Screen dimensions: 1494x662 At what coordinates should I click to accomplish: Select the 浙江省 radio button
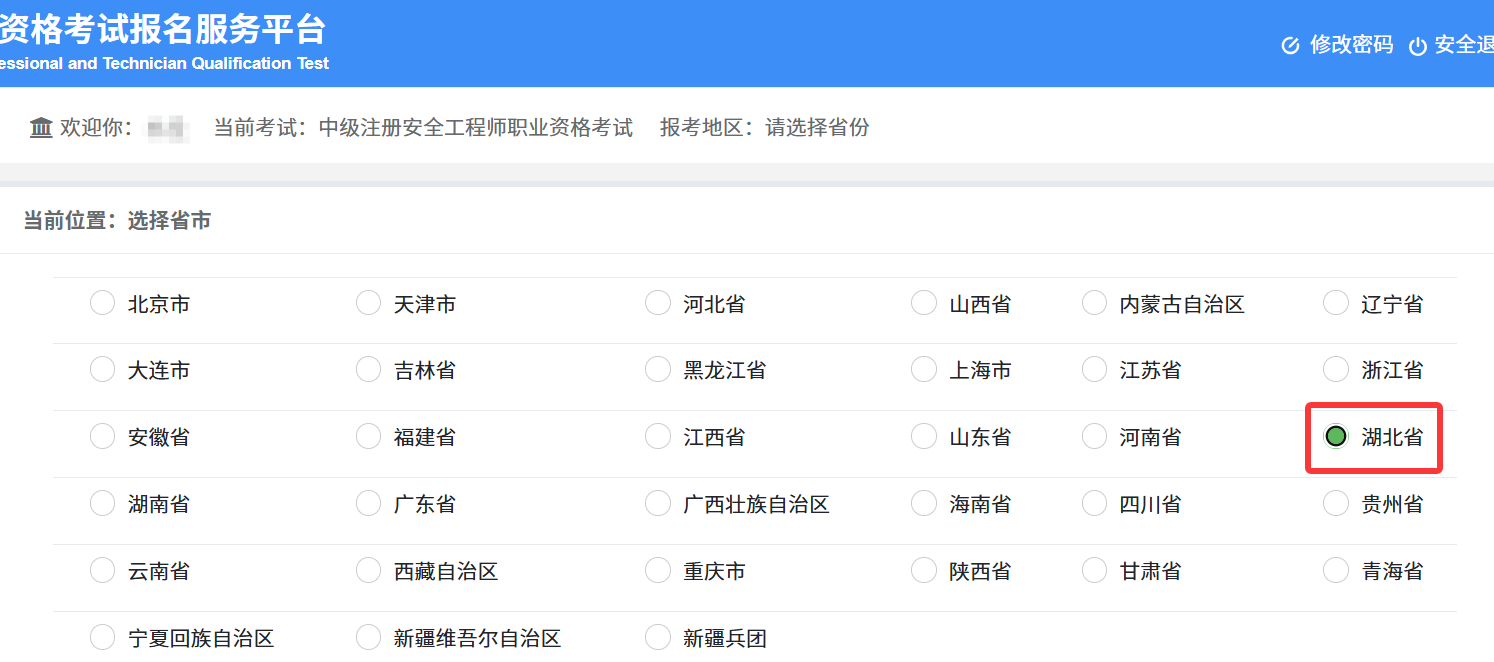point(1336,369)
